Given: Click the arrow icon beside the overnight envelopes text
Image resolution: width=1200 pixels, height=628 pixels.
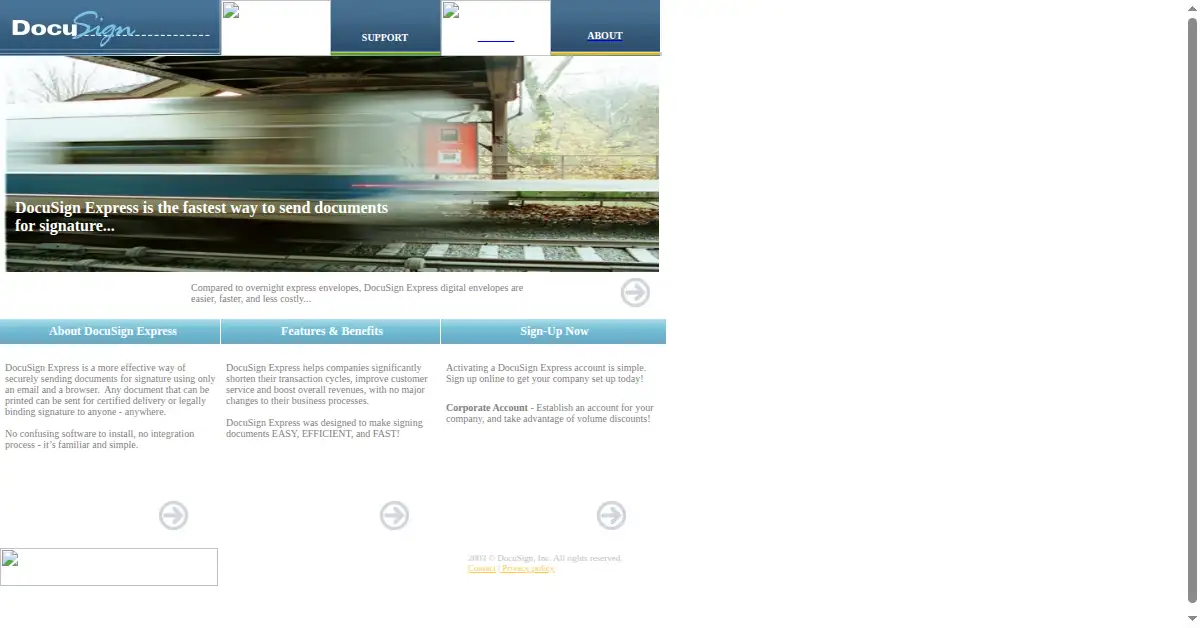Looking at the screenshot, I should (635, 292).
